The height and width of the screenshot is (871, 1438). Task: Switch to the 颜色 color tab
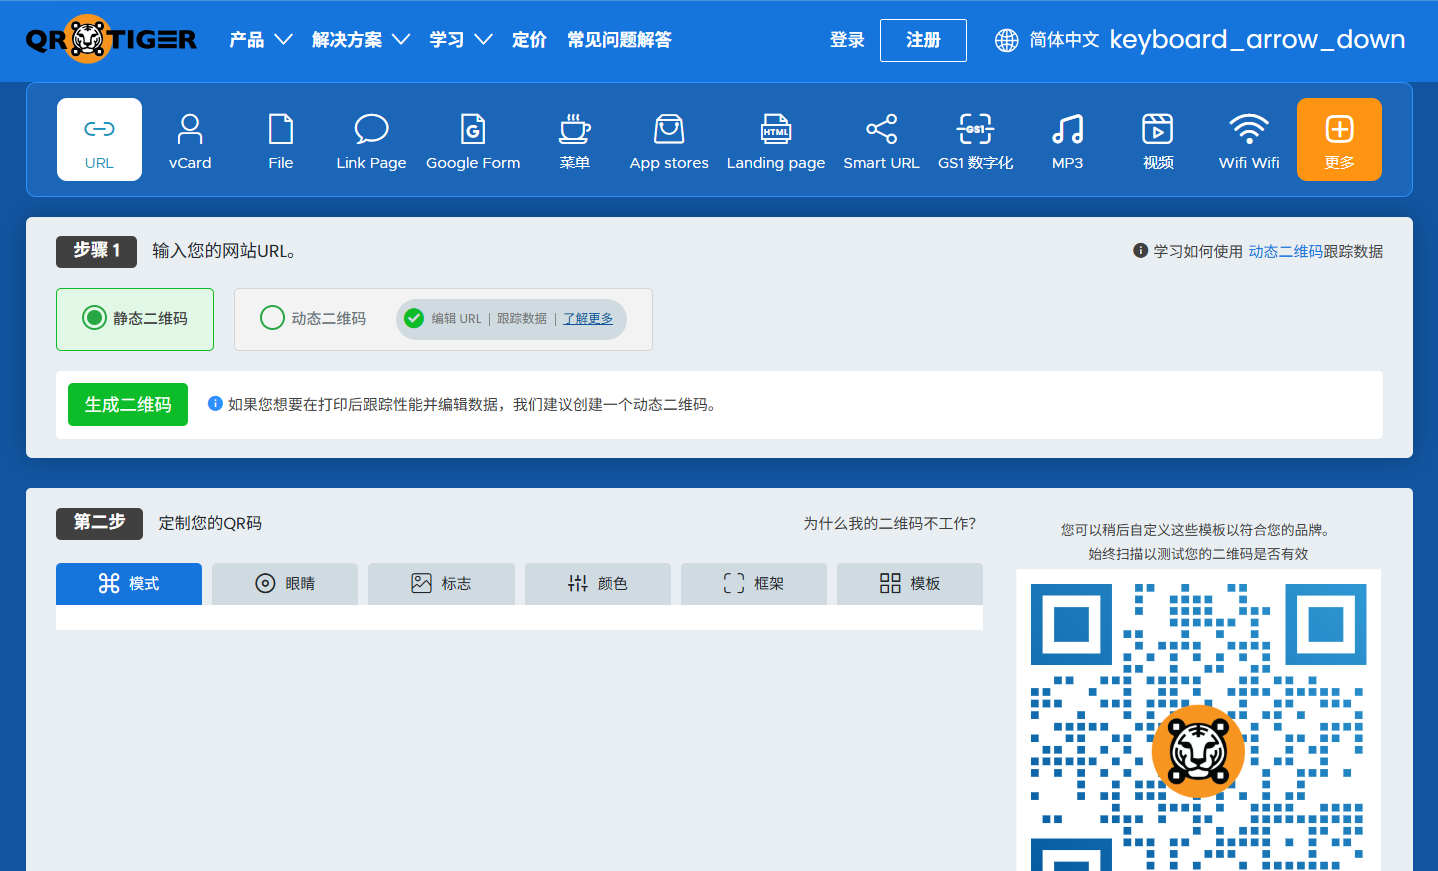pyautogui.click(x=598, y=584)
